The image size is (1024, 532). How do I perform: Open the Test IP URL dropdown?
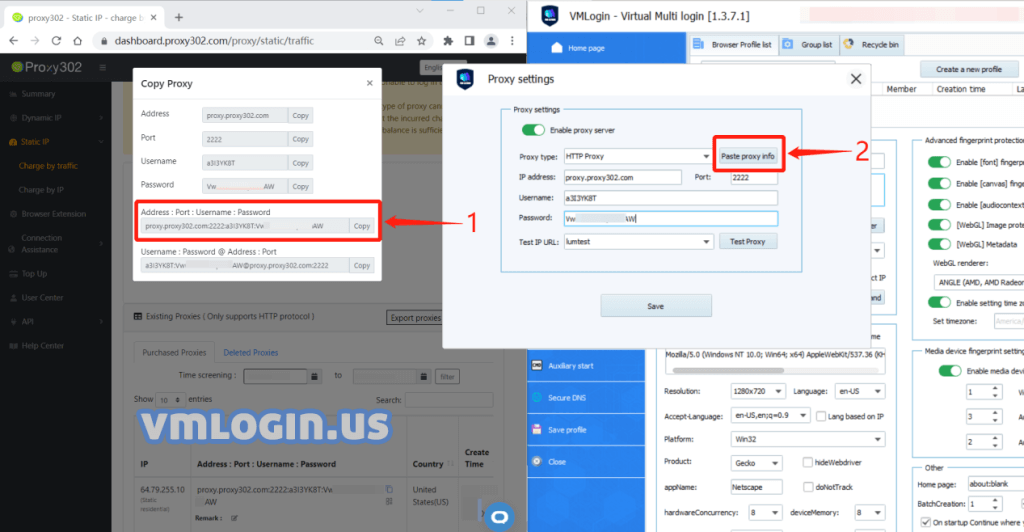637,242
